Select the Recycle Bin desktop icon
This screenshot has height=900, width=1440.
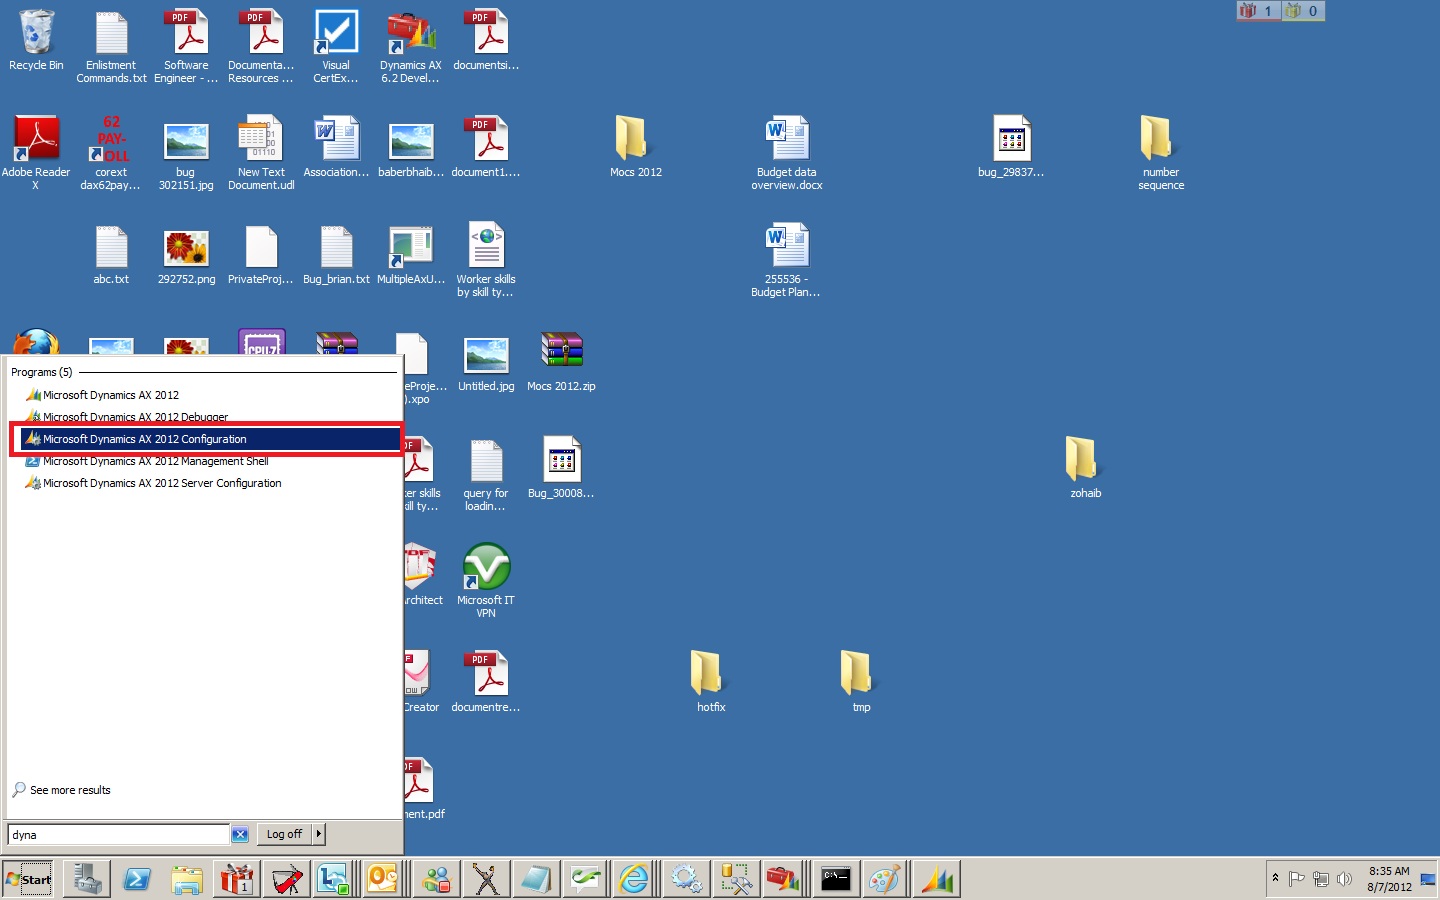coord(36,41)
